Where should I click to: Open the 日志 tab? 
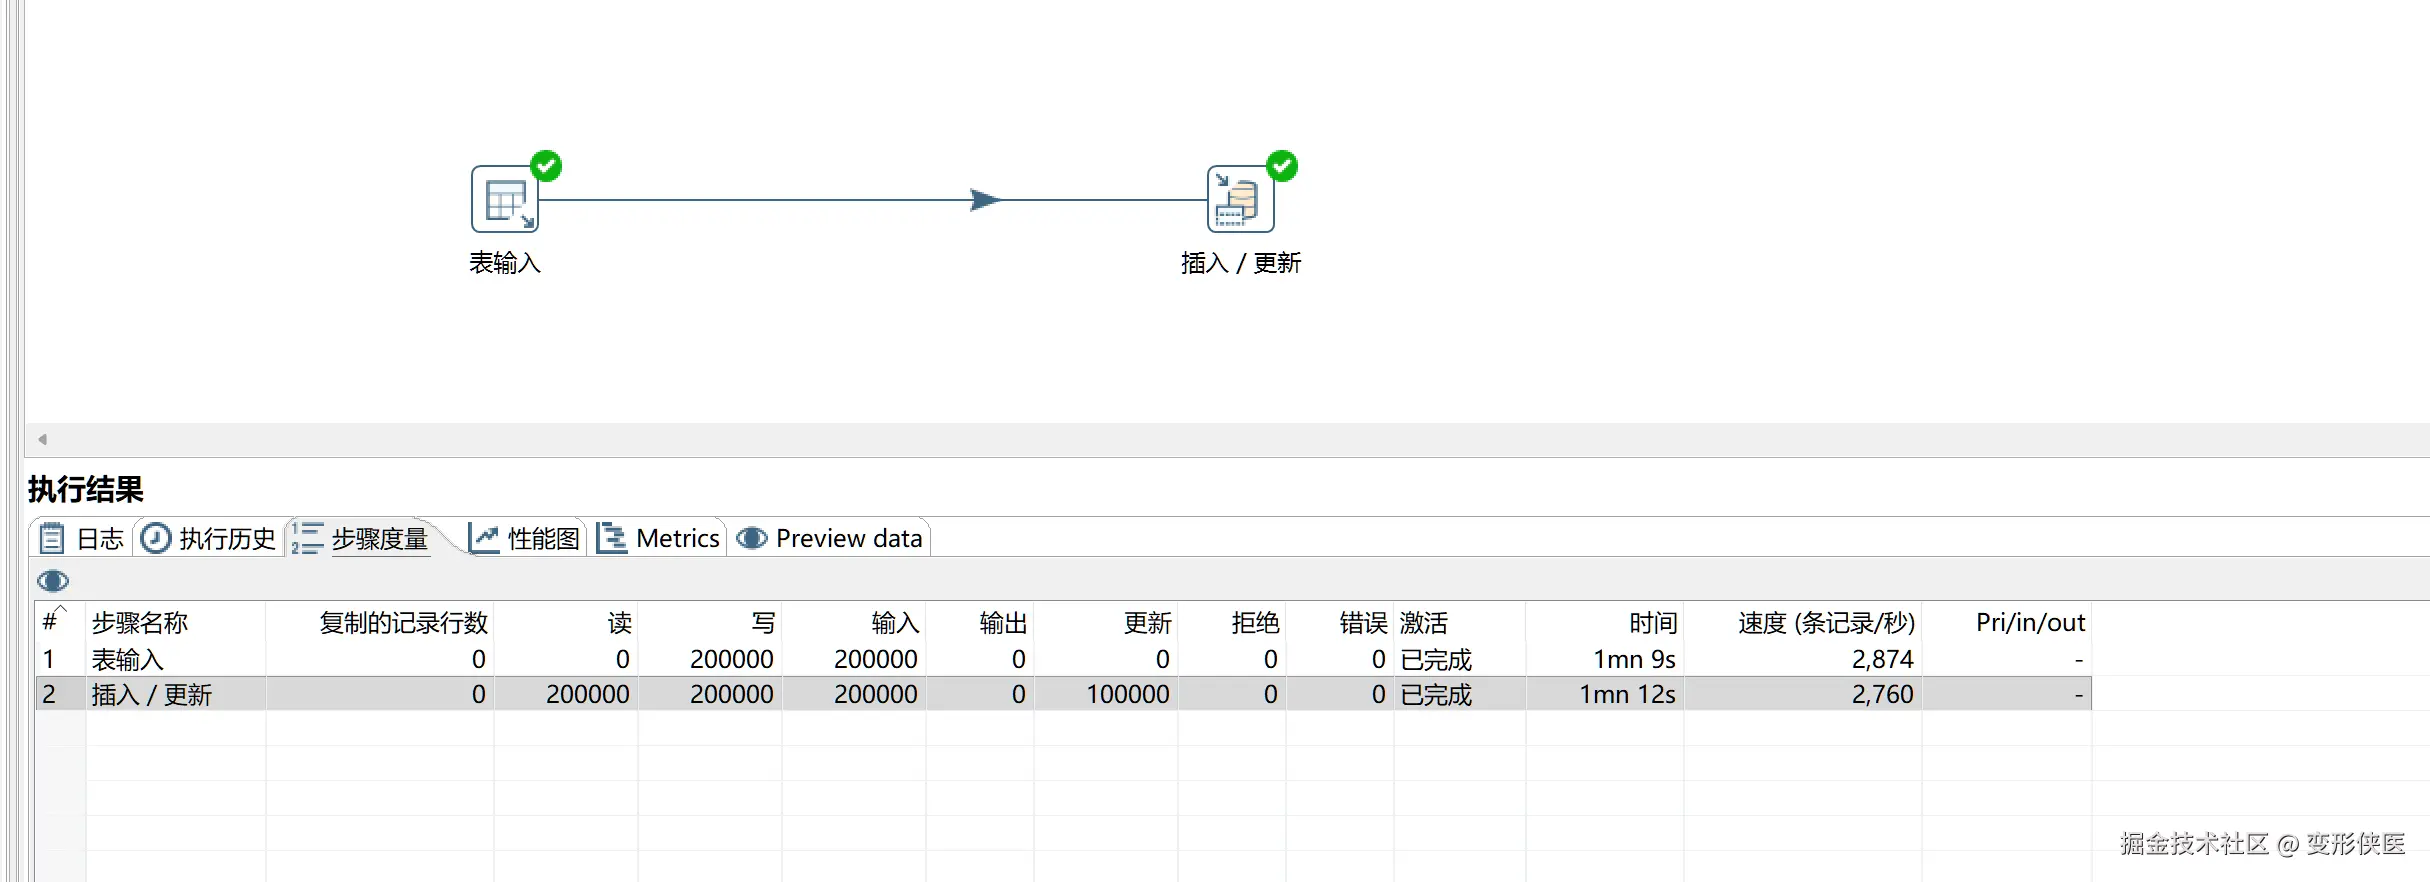point(82,539)
